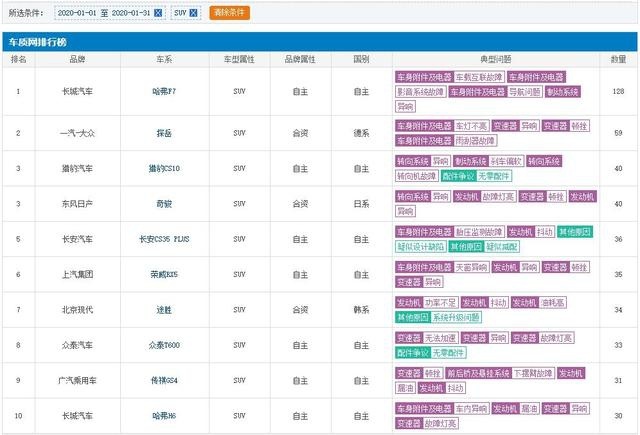Click the 车型属性 column header

pos(239,60)
